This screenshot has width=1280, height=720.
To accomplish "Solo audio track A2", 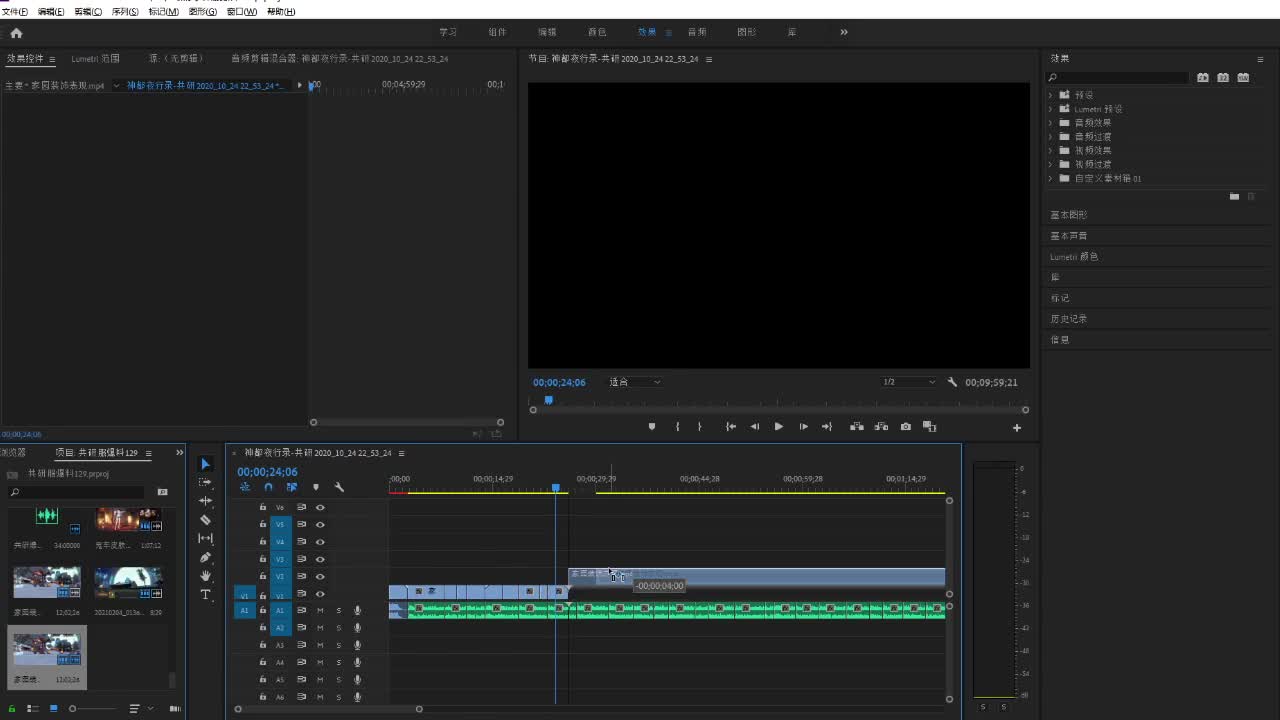I will [338, 628].
